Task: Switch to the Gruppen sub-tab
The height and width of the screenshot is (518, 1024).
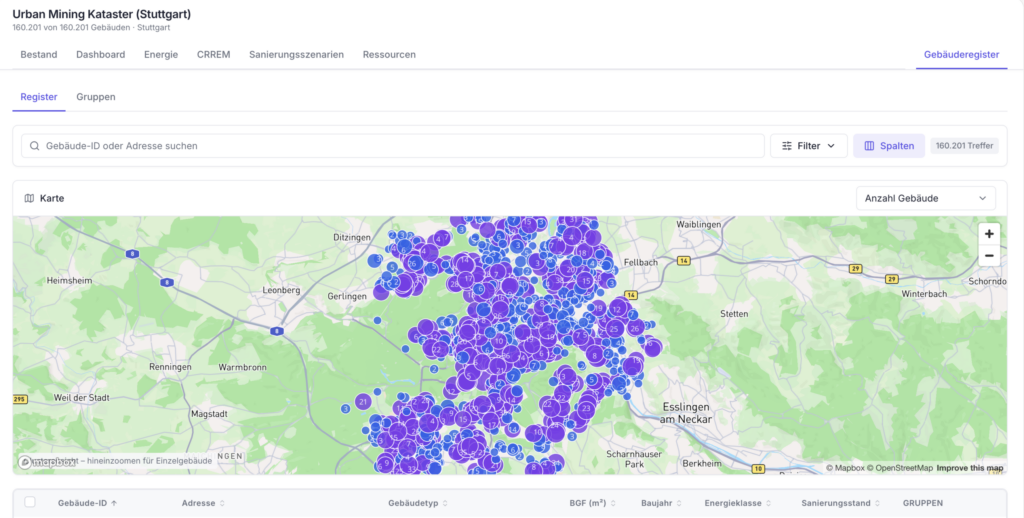Action: 96,97
